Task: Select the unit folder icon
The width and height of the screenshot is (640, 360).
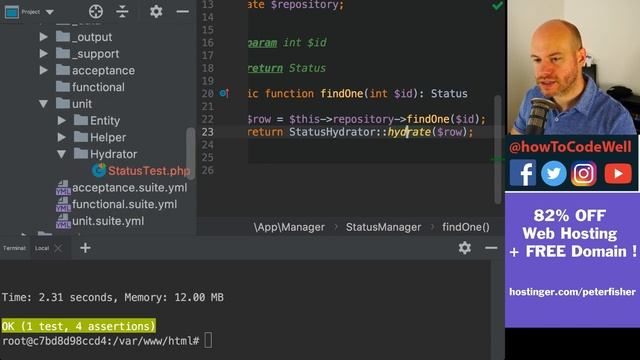Action: (62, 104)
